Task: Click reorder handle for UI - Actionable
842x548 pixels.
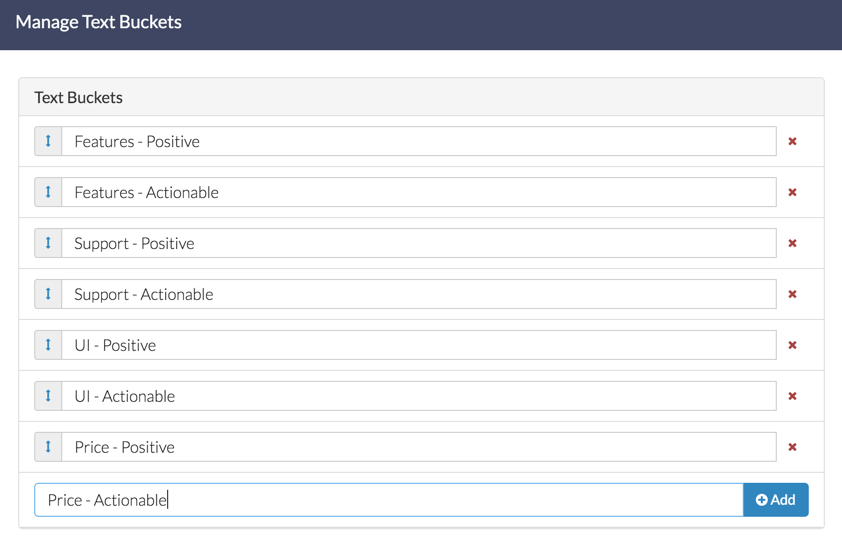Action: (x=48, y=397)
